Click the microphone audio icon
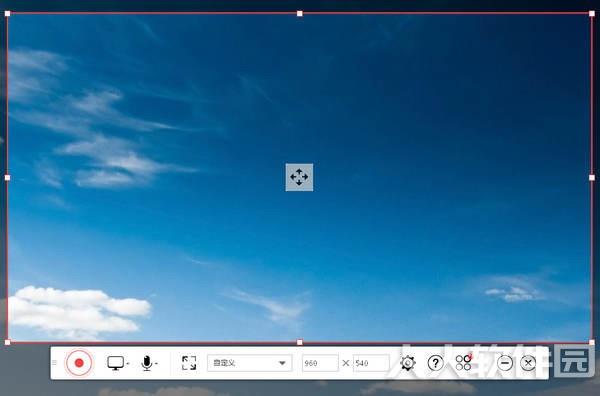The image size is (600, 396). [147, 363]
